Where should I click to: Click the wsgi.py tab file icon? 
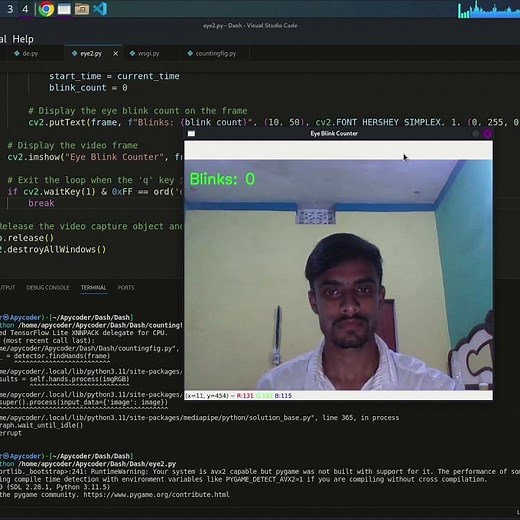[x=132, y=53]
